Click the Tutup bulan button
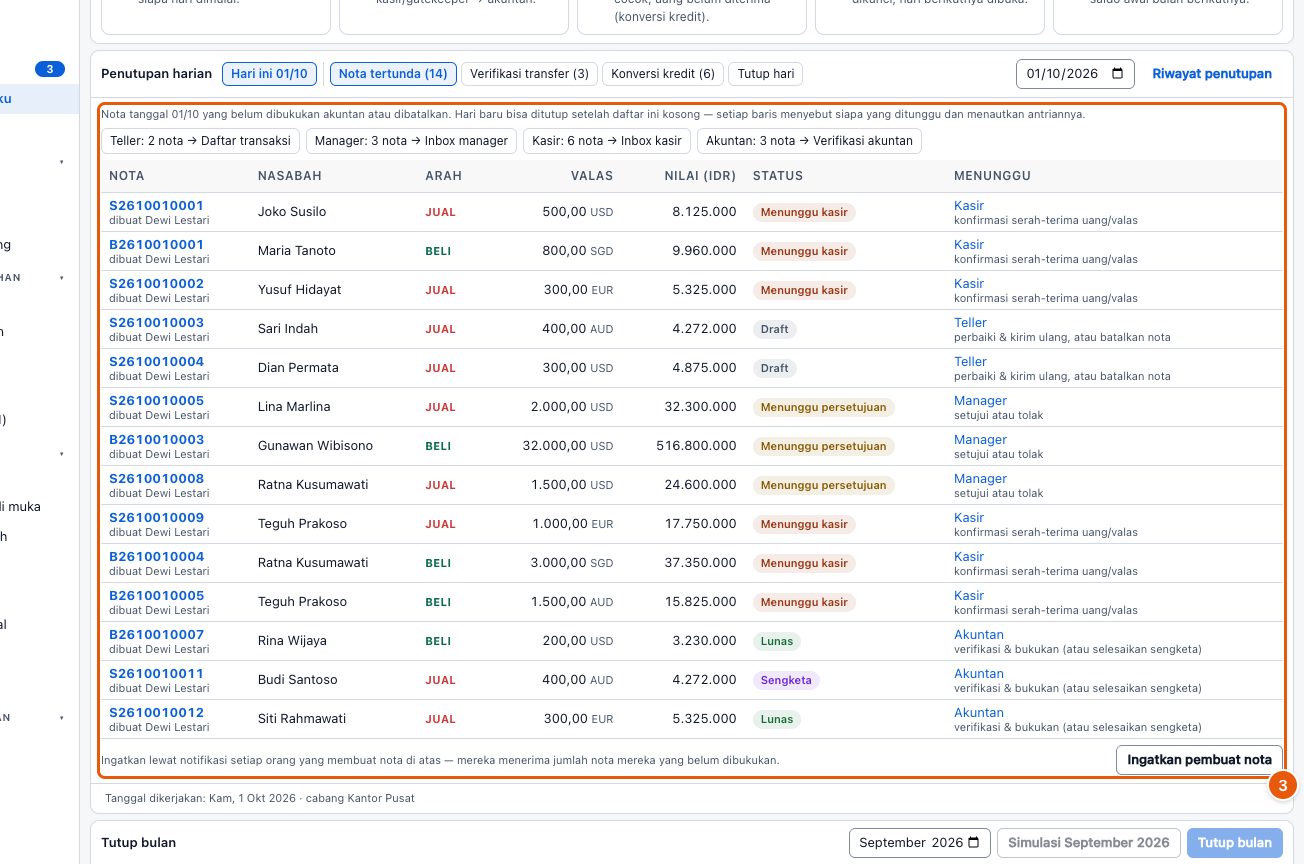This screenshot has height=864, width=1304. [1235, 843]
